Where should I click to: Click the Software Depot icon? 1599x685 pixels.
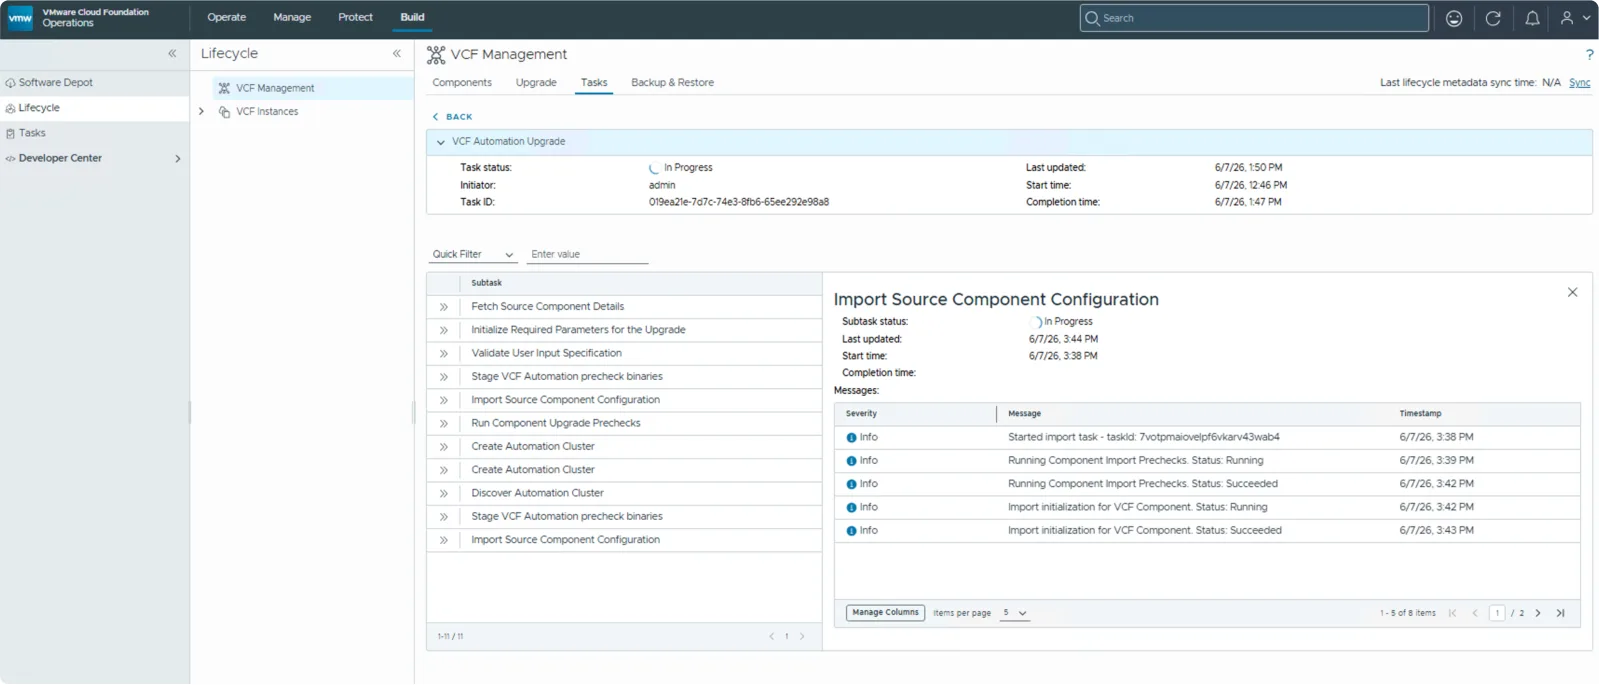pos(10,83)
